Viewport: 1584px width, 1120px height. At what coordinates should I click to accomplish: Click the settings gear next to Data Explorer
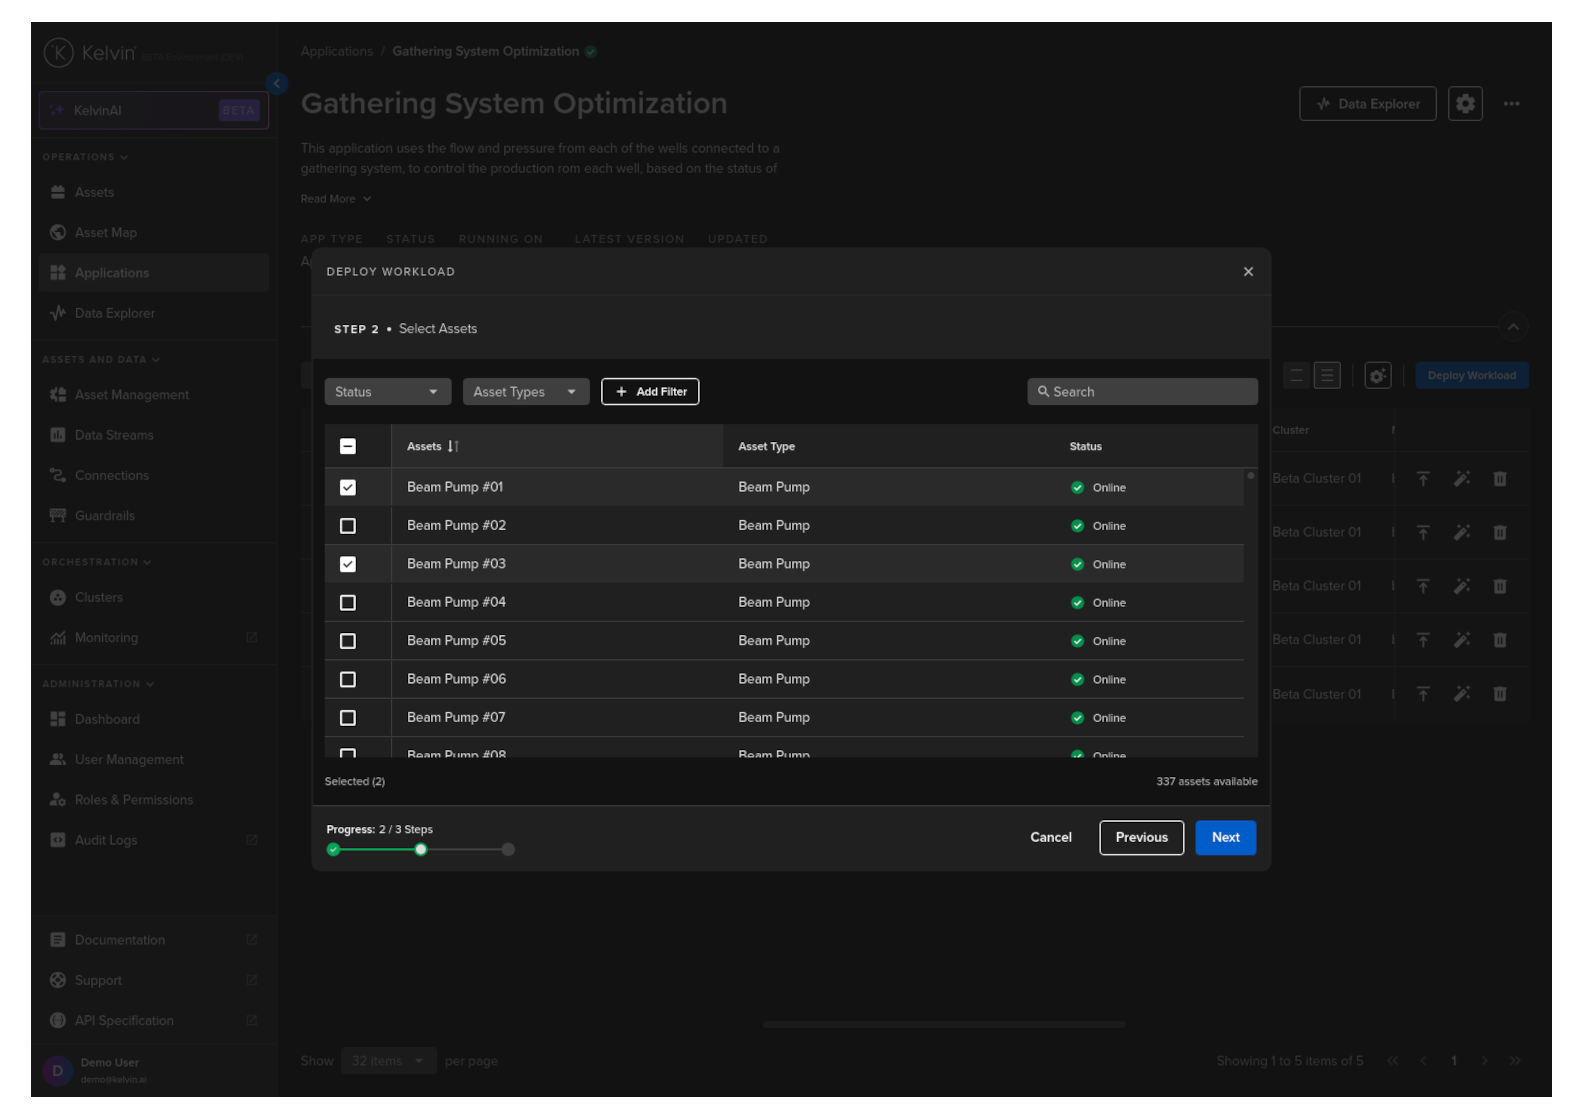click(x=1465, y=104)
